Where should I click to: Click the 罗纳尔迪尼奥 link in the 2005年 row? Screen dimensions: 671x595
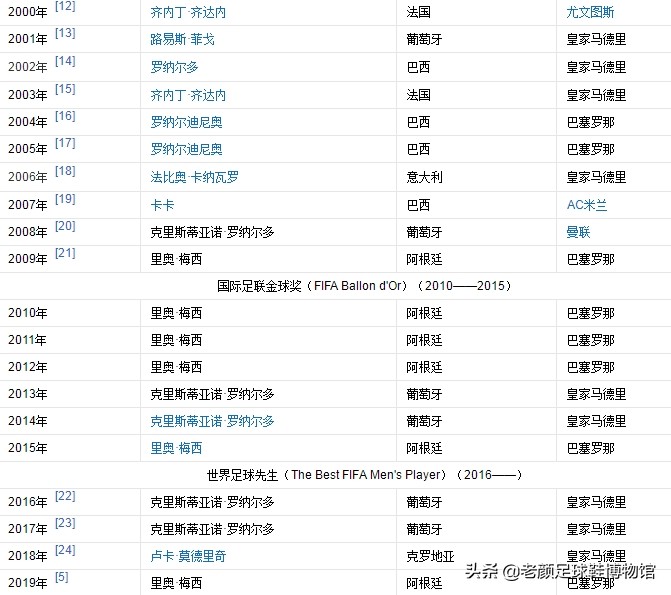(186, 149)
